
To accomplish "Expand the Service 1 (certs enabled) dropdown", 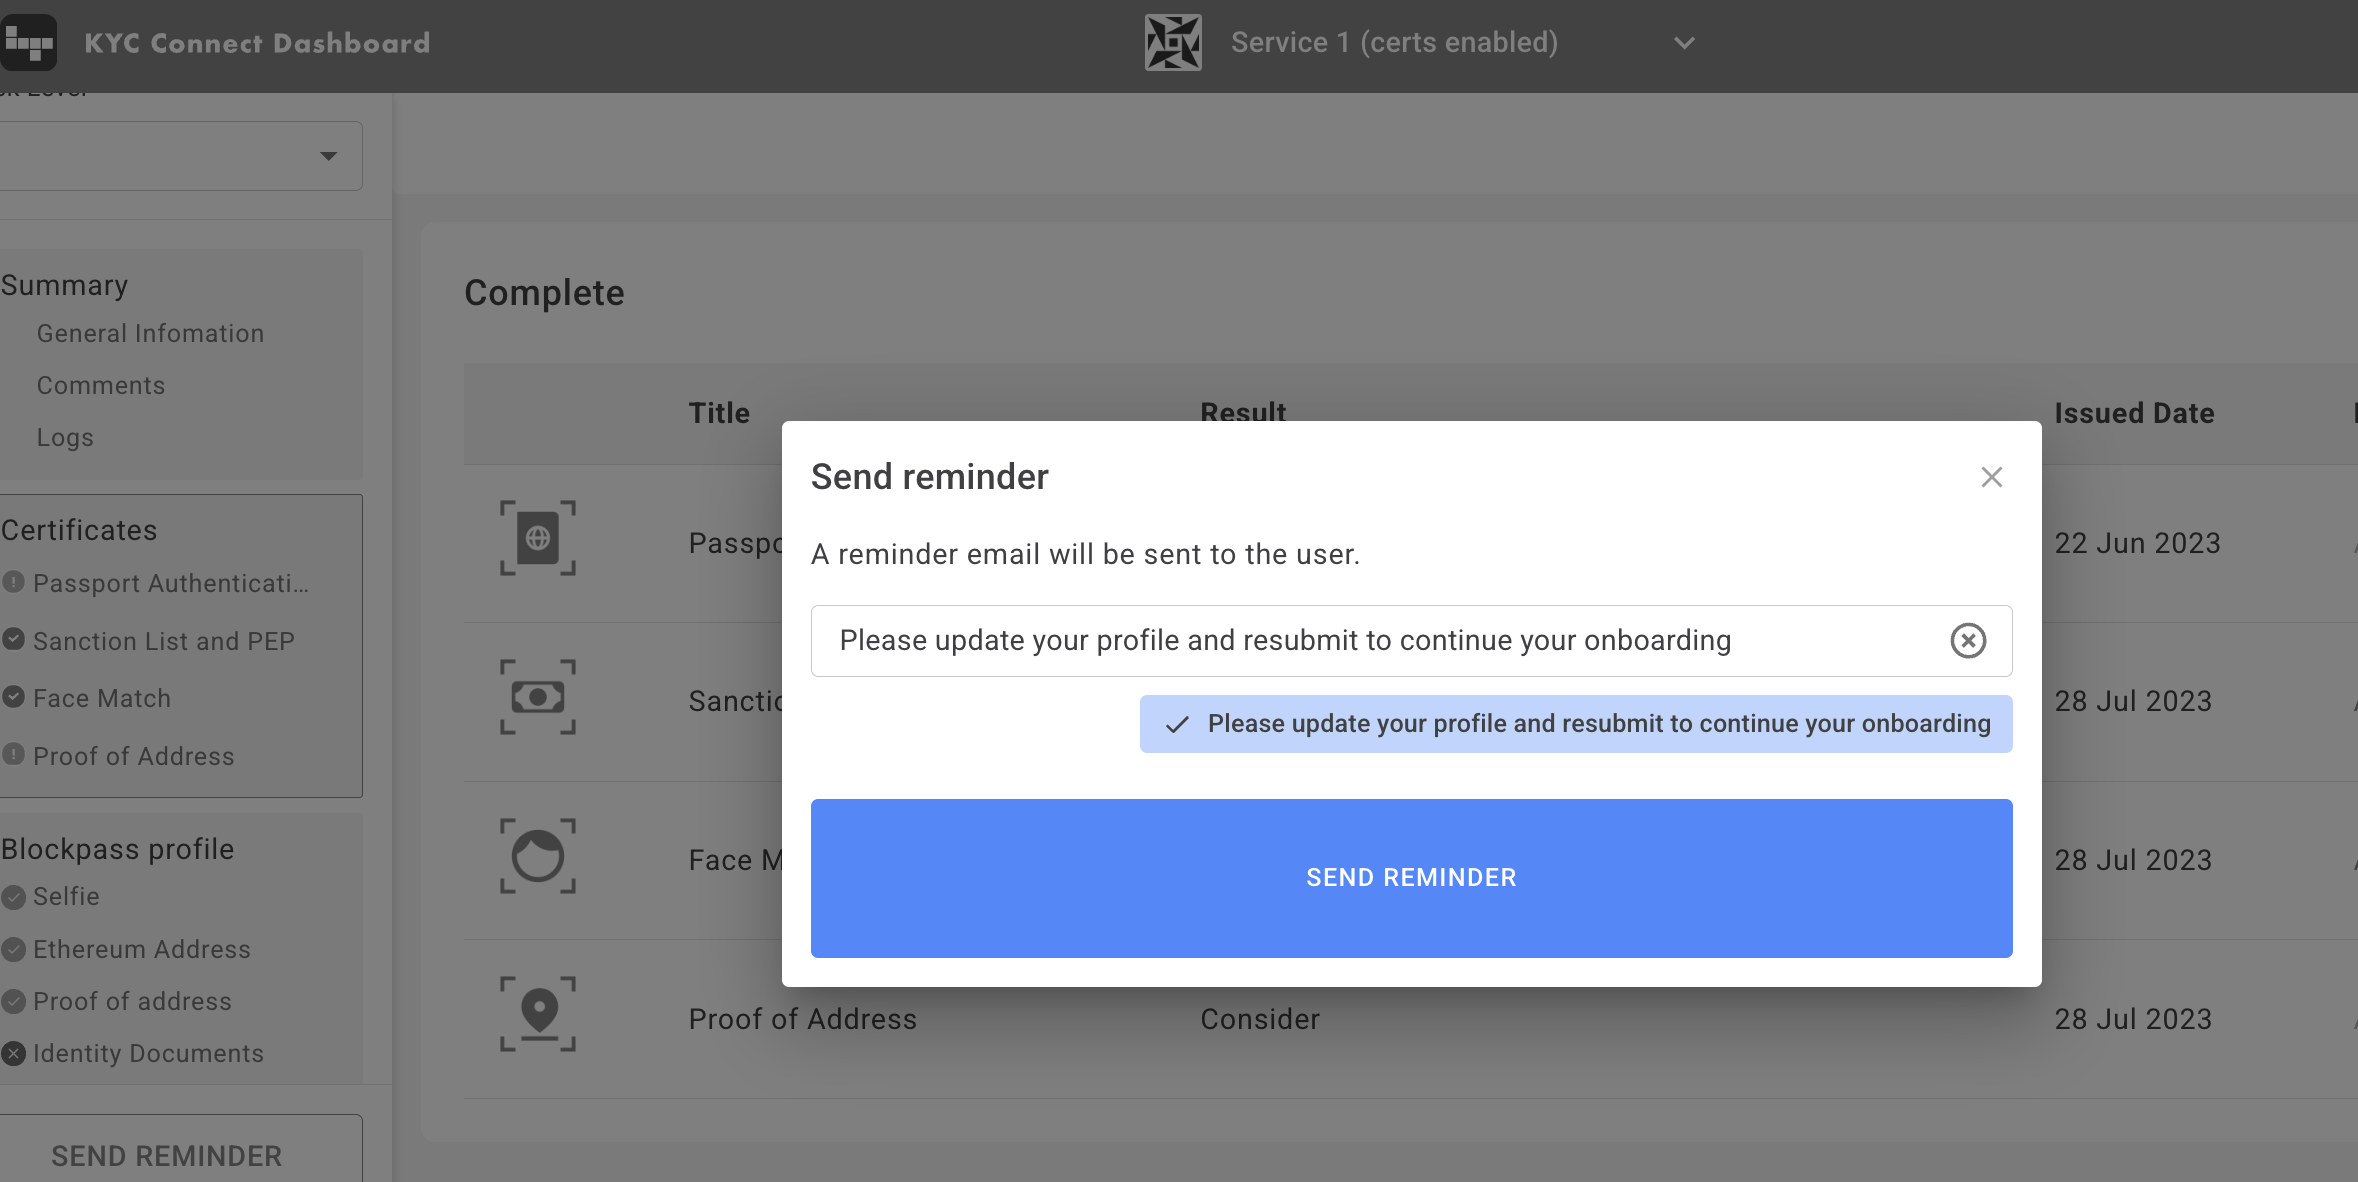I will click(x=1684, y=43).
